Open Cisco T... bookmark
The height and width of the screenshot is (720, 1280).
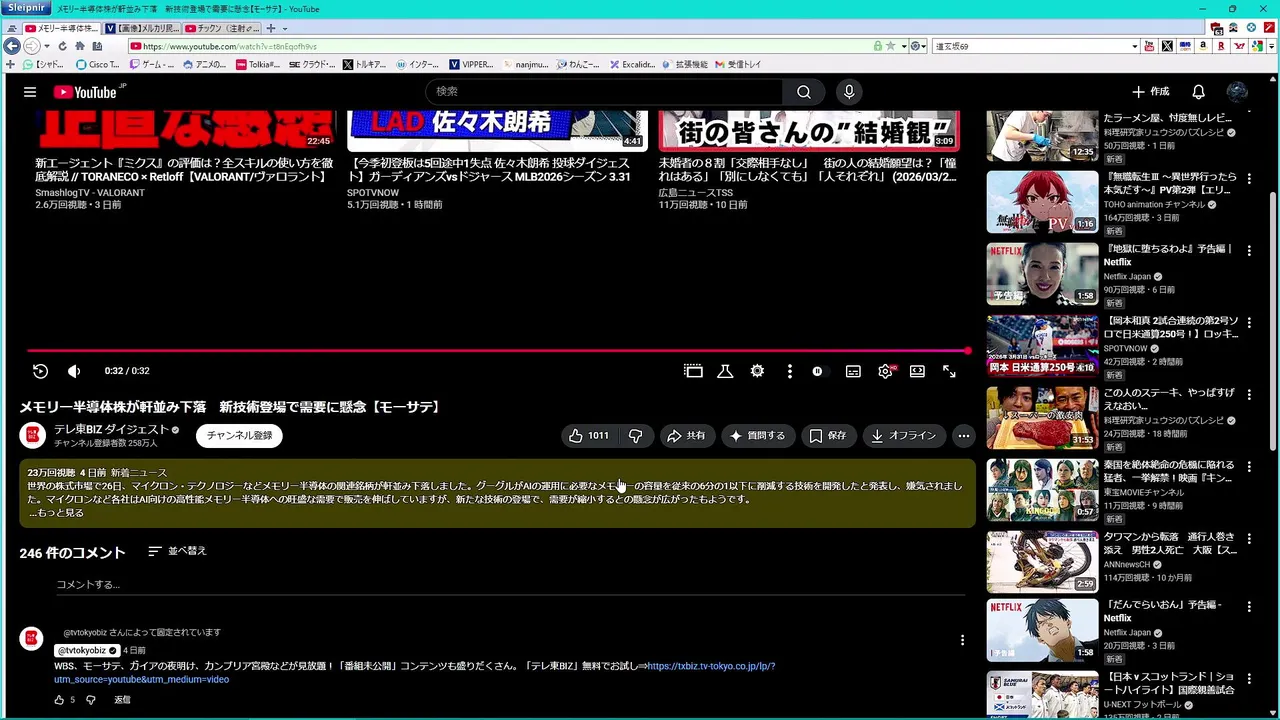pos(97,64)
